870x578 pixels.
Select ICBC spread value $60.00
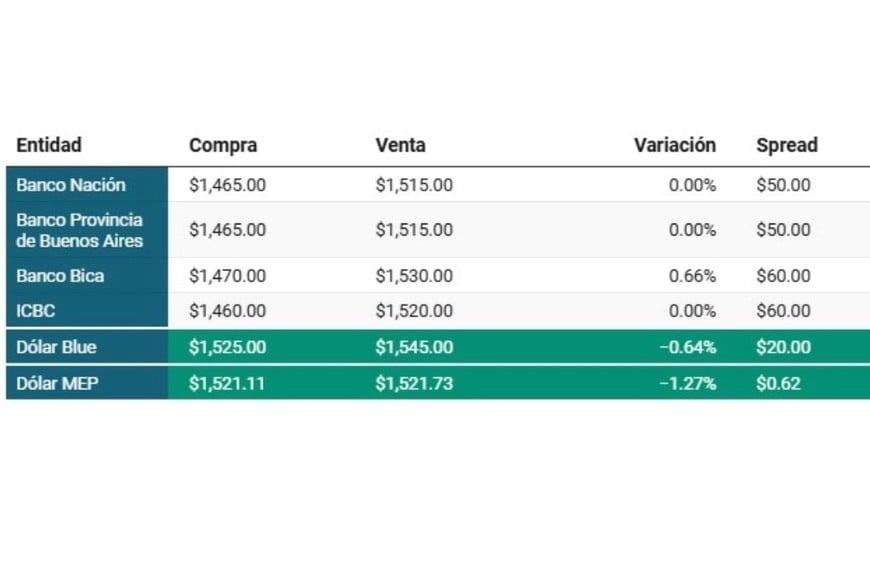[783, 311]
